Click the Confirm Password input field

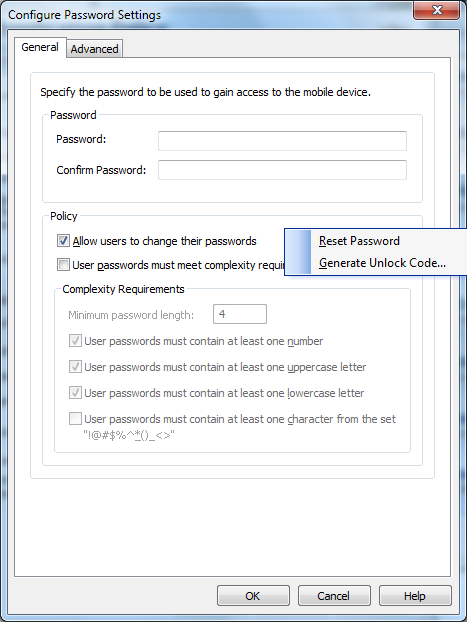point(282,170)
